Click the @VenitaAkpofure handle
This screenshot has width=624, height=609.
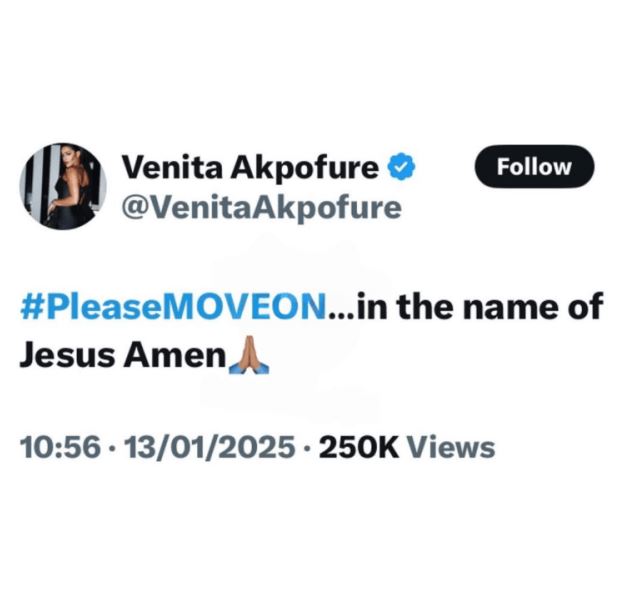click(x=261, y=208)
